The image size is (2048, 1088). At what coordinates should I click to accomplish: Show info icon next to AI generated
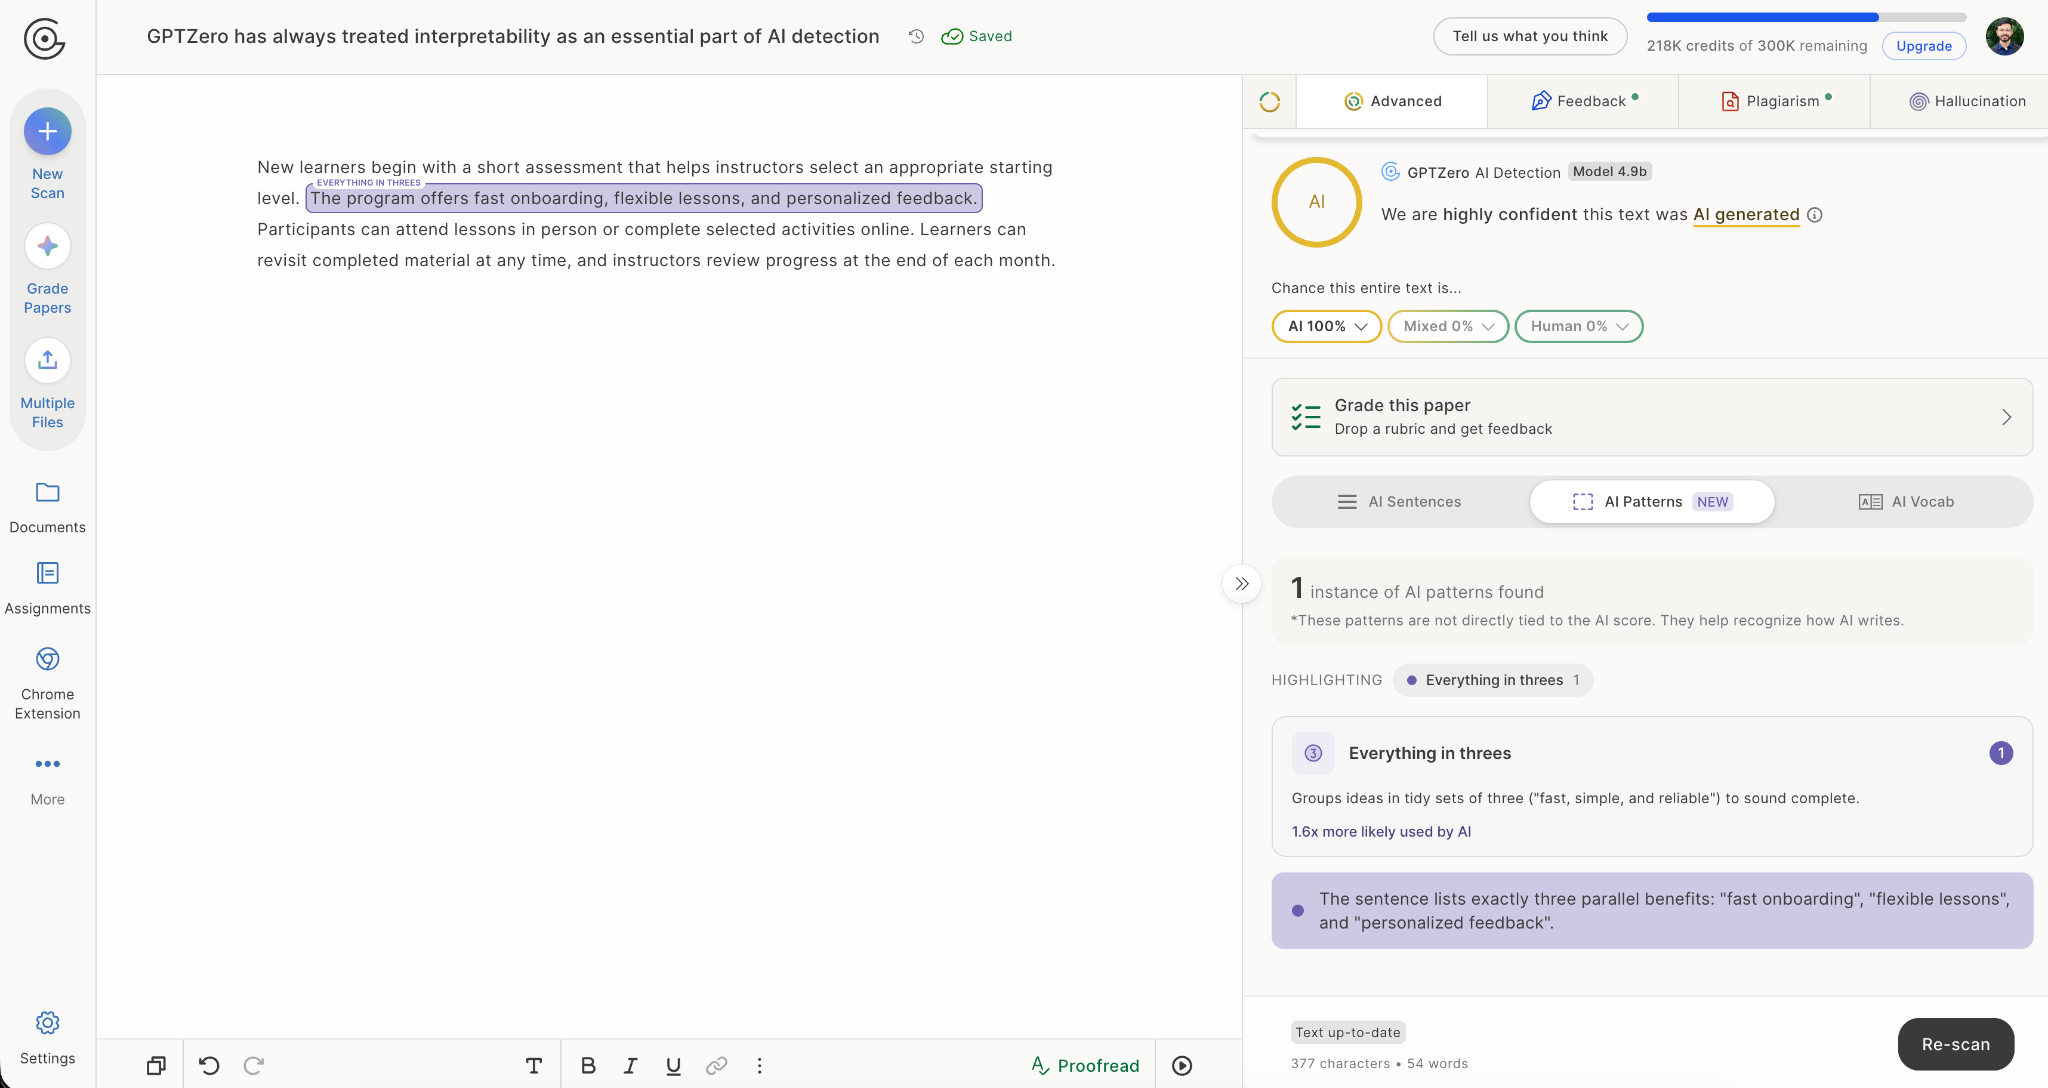(x=1815, y=215)
